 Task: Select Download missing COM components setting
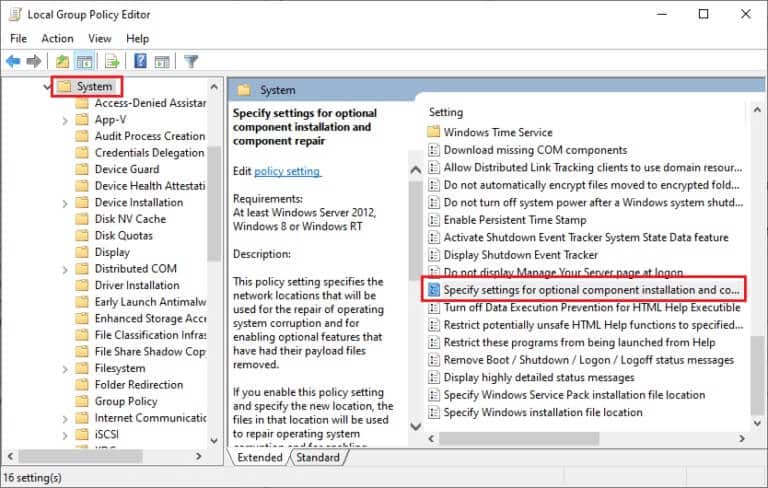(x=528, y=150)
